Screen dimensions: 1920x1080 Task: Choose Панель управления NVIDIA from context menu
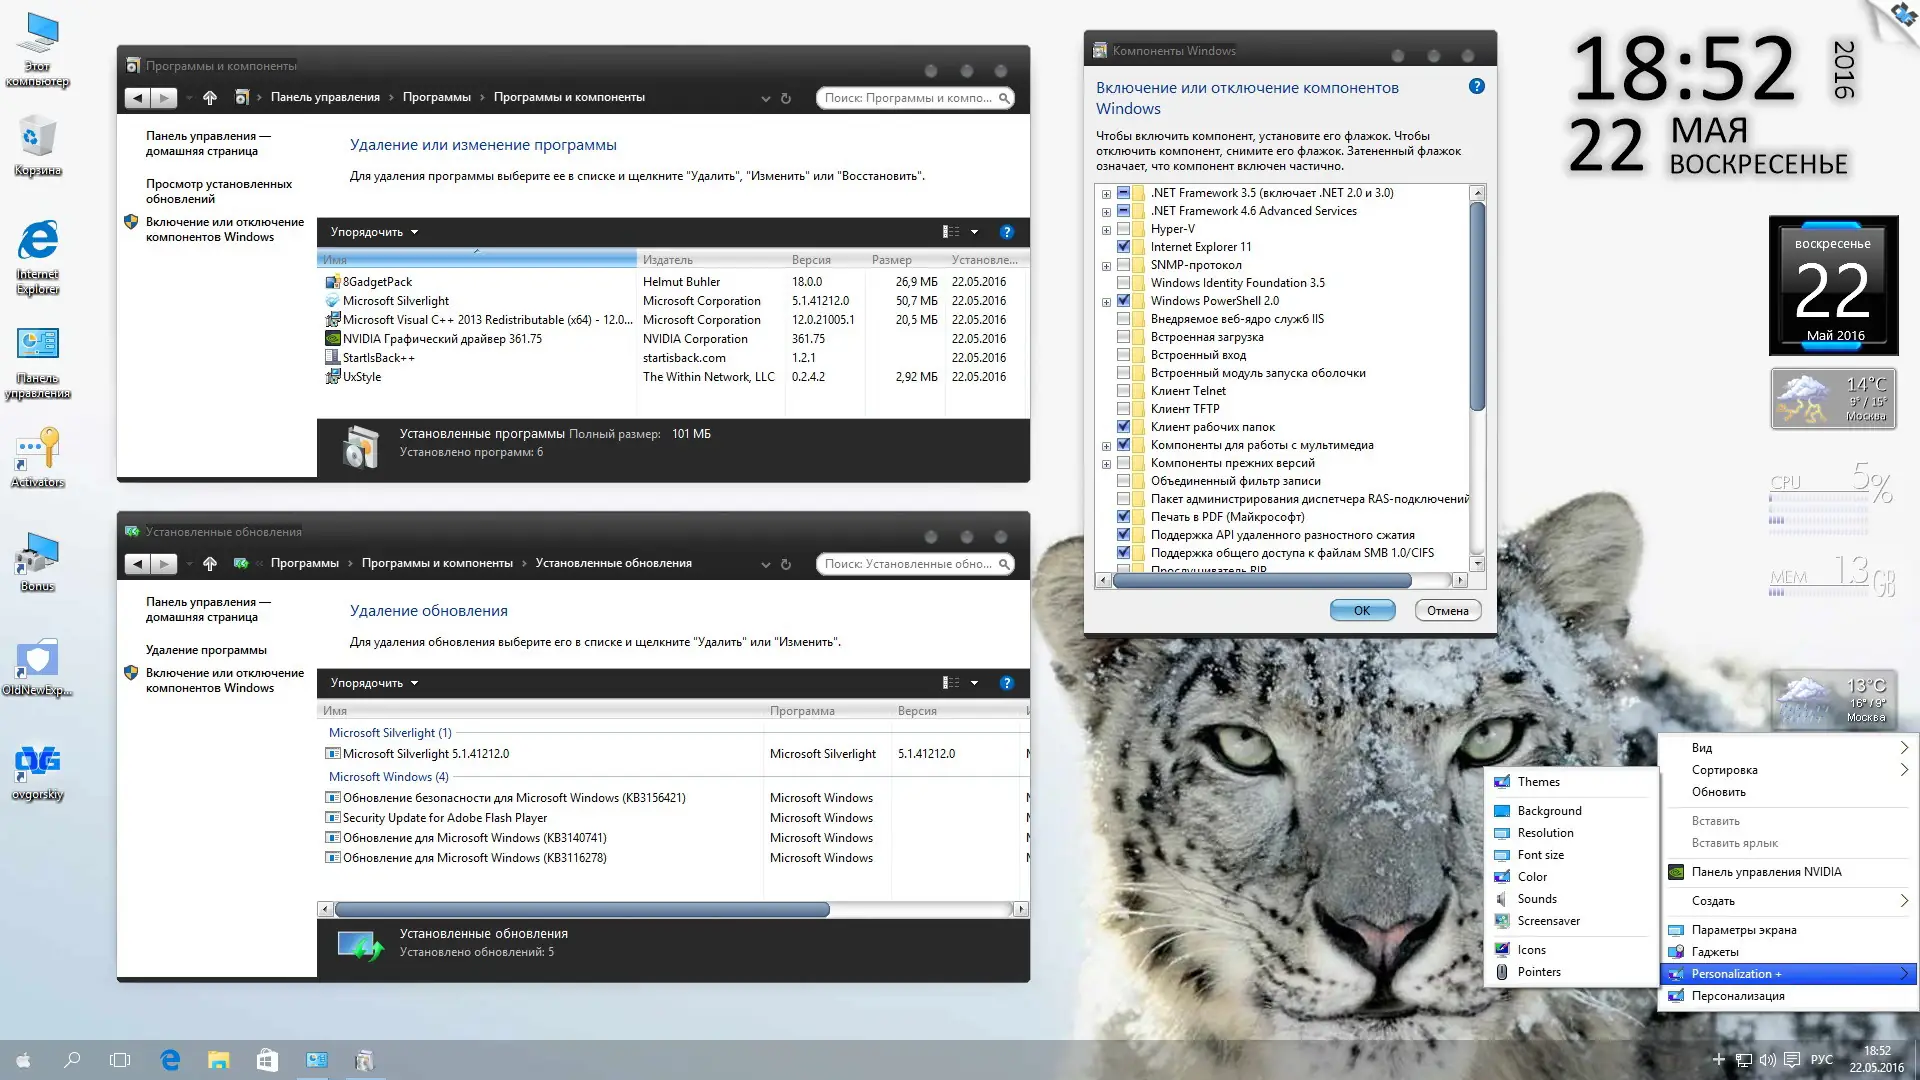(x=1765, y=872)
